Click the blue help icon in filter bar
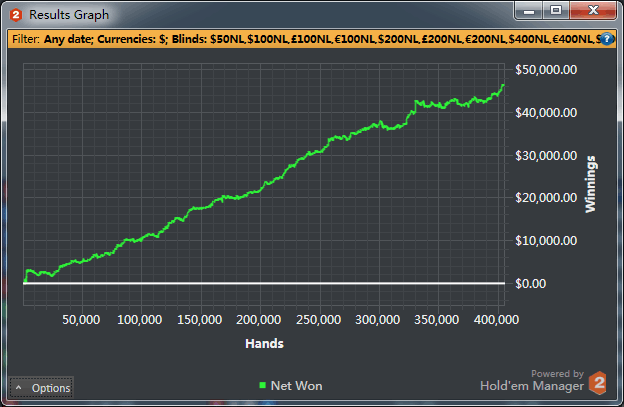 pyautogui.click(x=606, y=39)
